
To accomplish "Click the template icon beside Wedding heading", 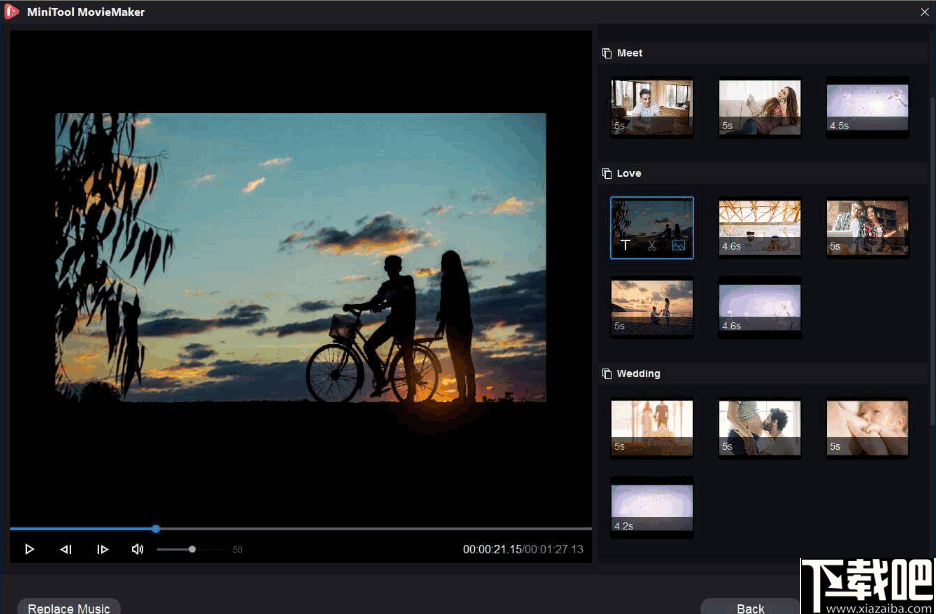I will 607,373.
